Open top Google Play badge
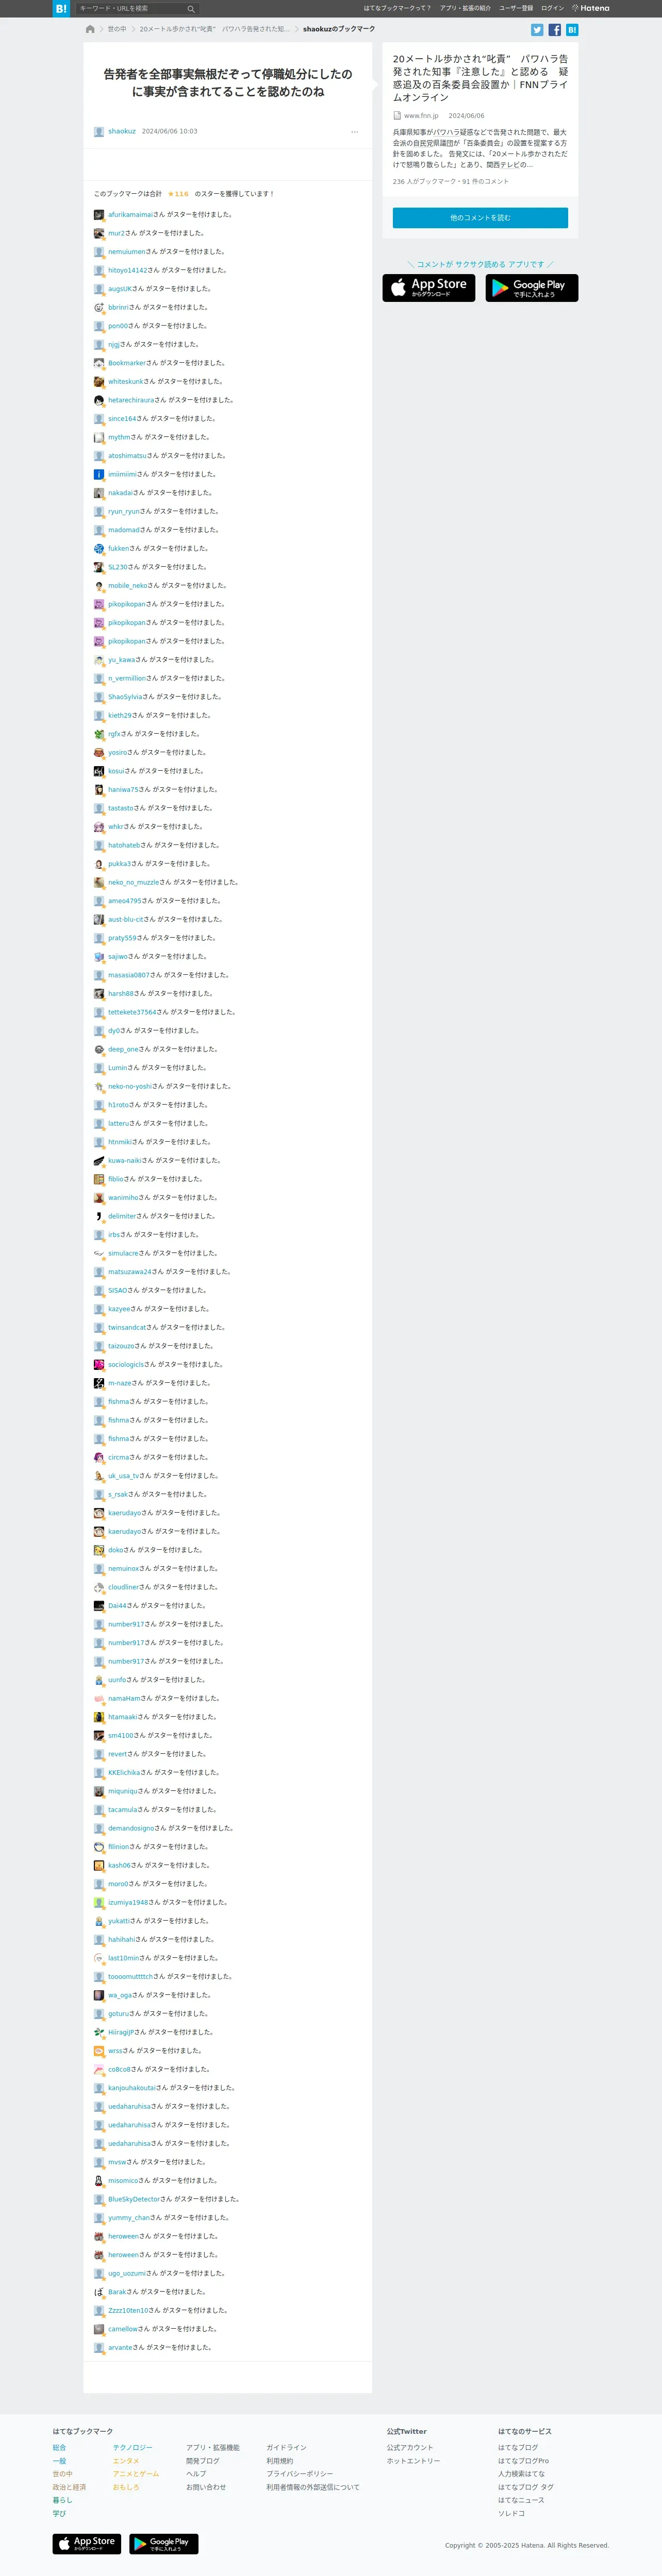The image size is (662, 2576). pos(532,288)
